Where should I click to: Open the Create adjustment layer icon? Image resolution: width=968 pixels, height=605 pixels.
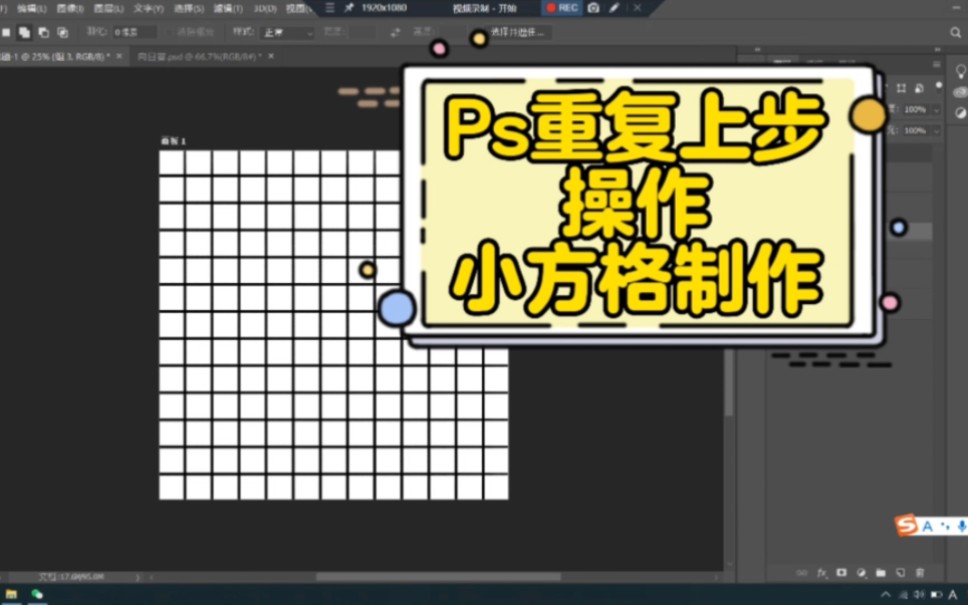863,573
